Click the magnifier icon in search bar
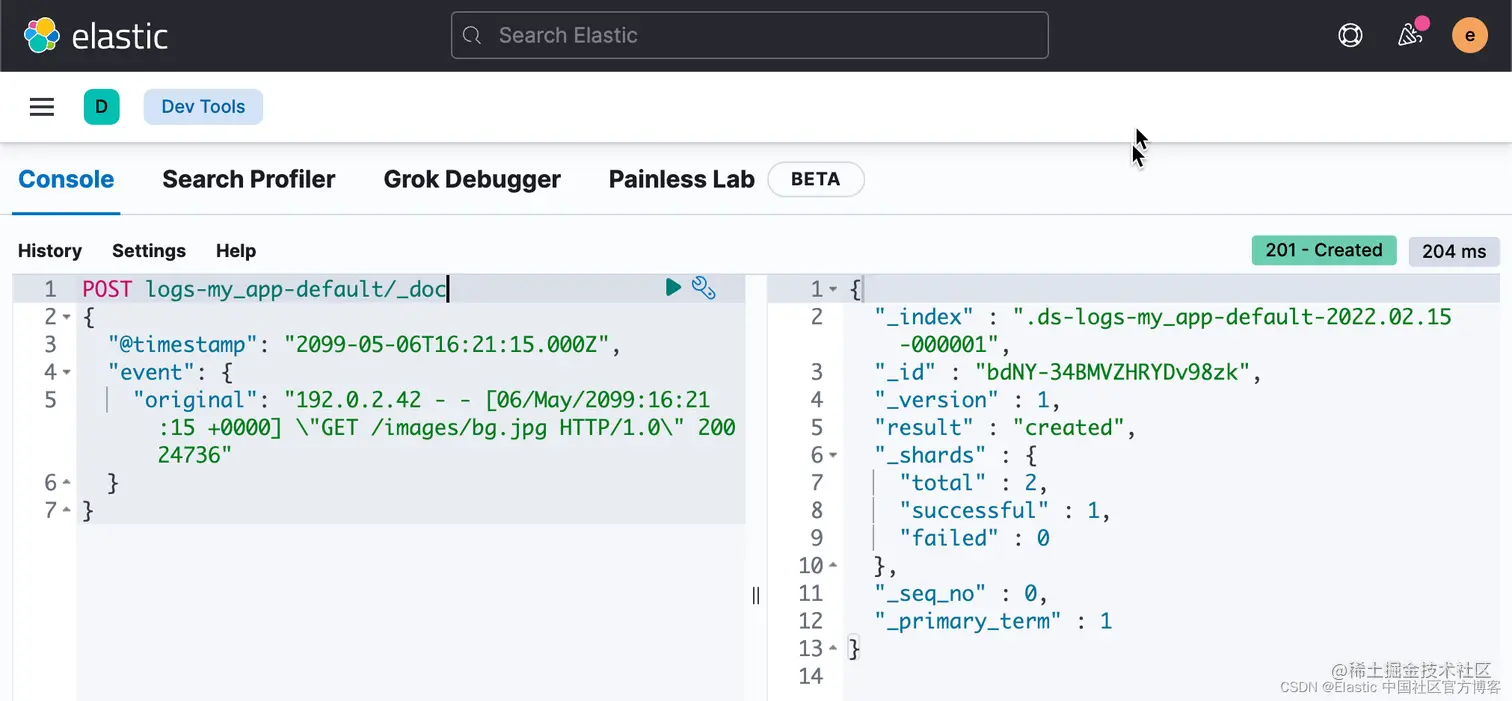Screen dimensions: 1512x701 [x=473, y=36]
